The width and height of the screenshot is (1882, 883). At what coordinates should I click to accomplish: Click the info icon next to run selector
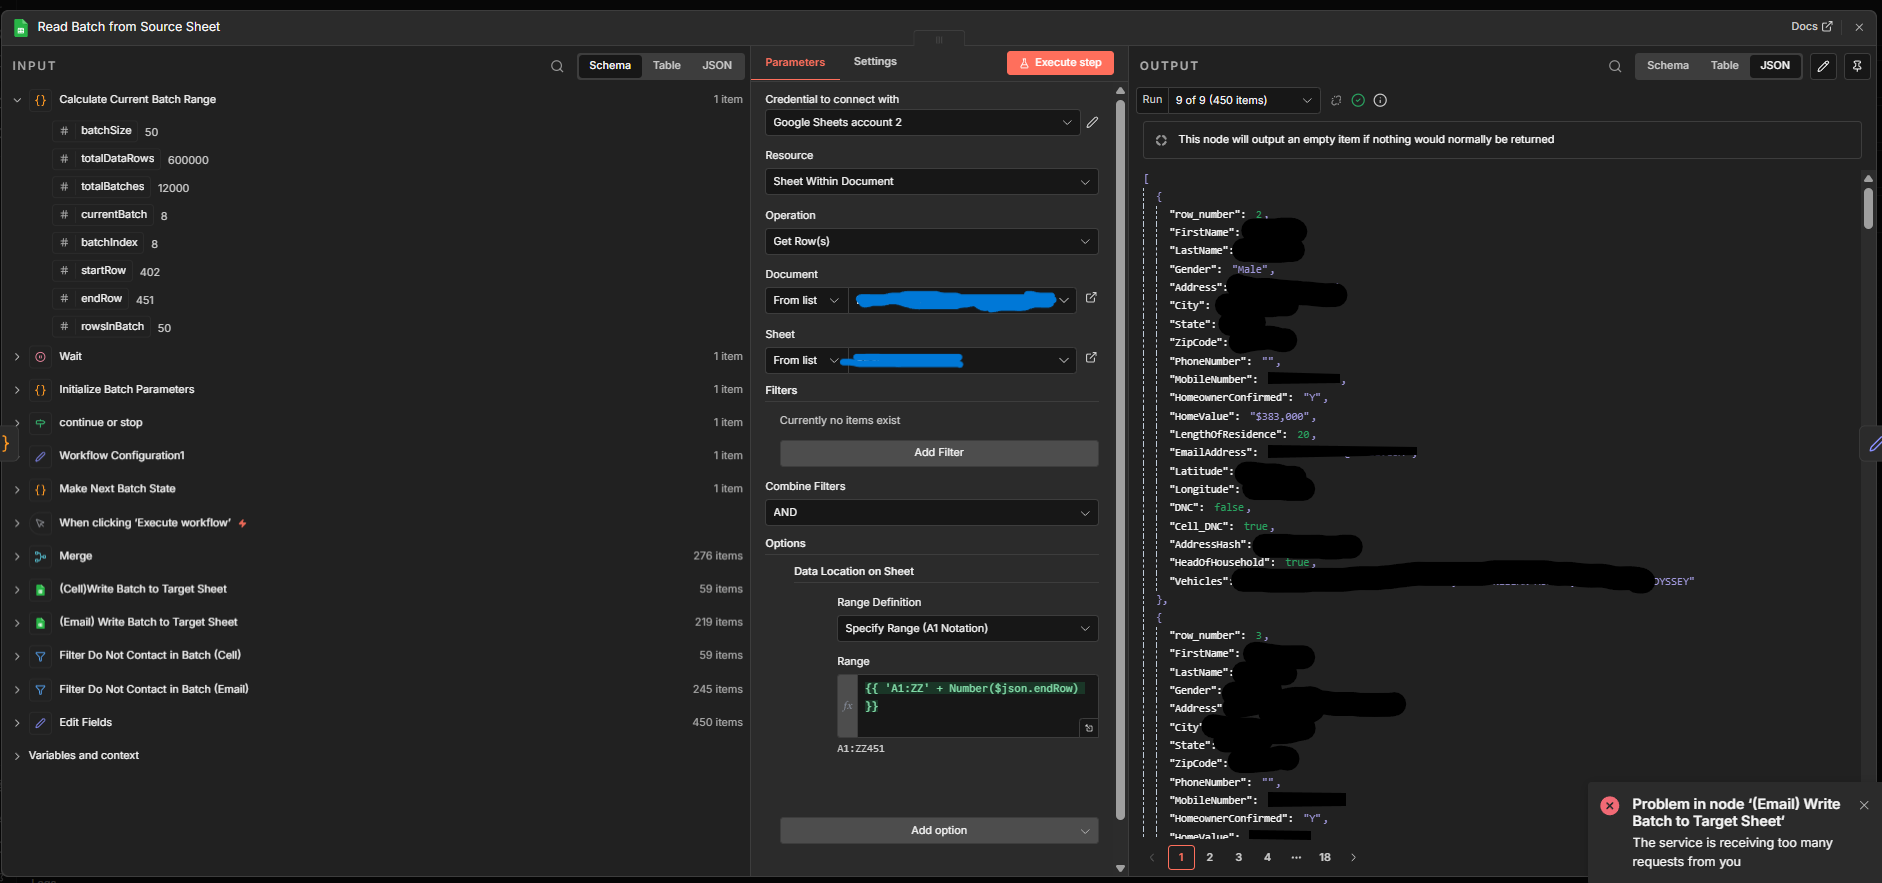(x=1380, y=100)
